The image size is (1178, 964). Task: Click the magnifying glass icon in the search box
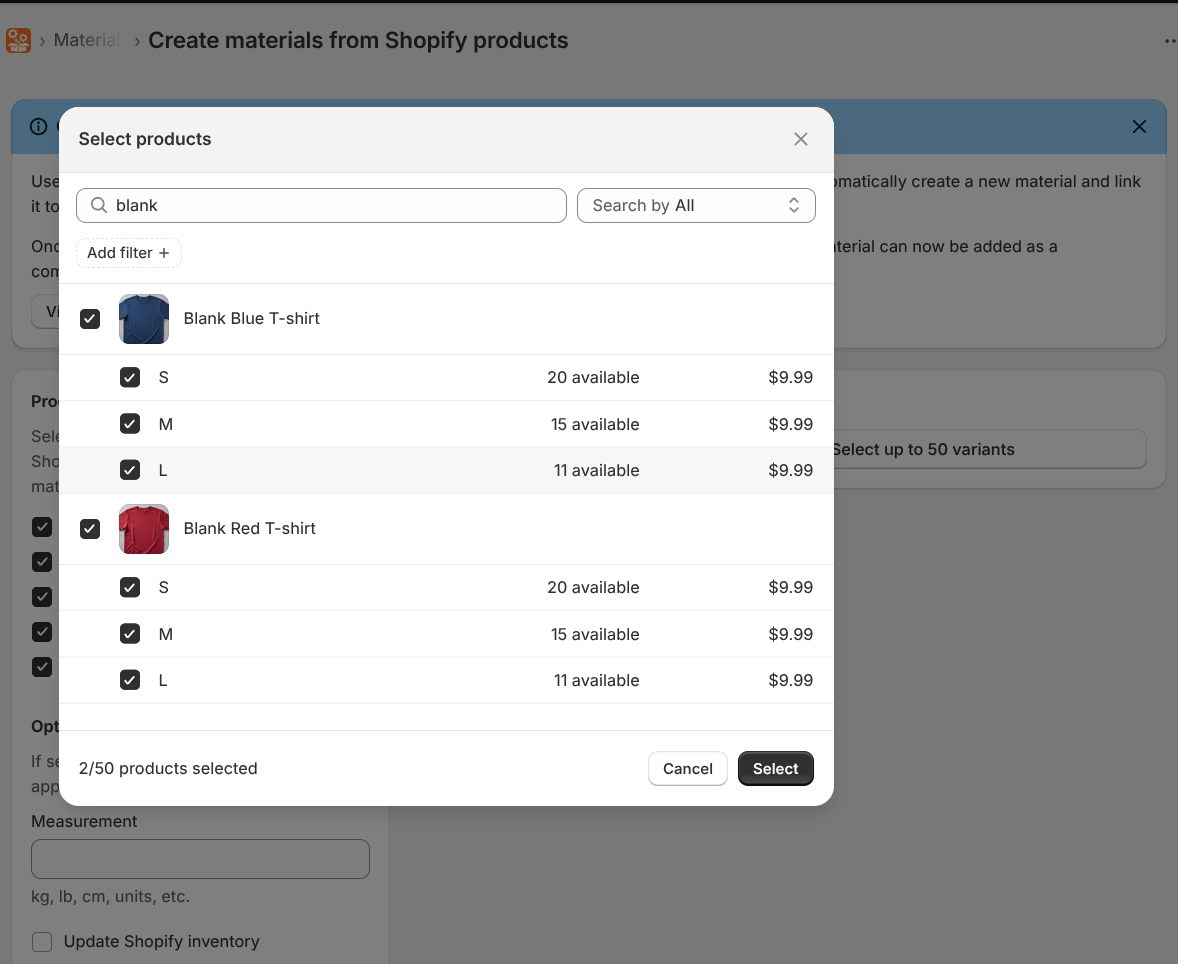pyautogui.click(x=99, y=205)
